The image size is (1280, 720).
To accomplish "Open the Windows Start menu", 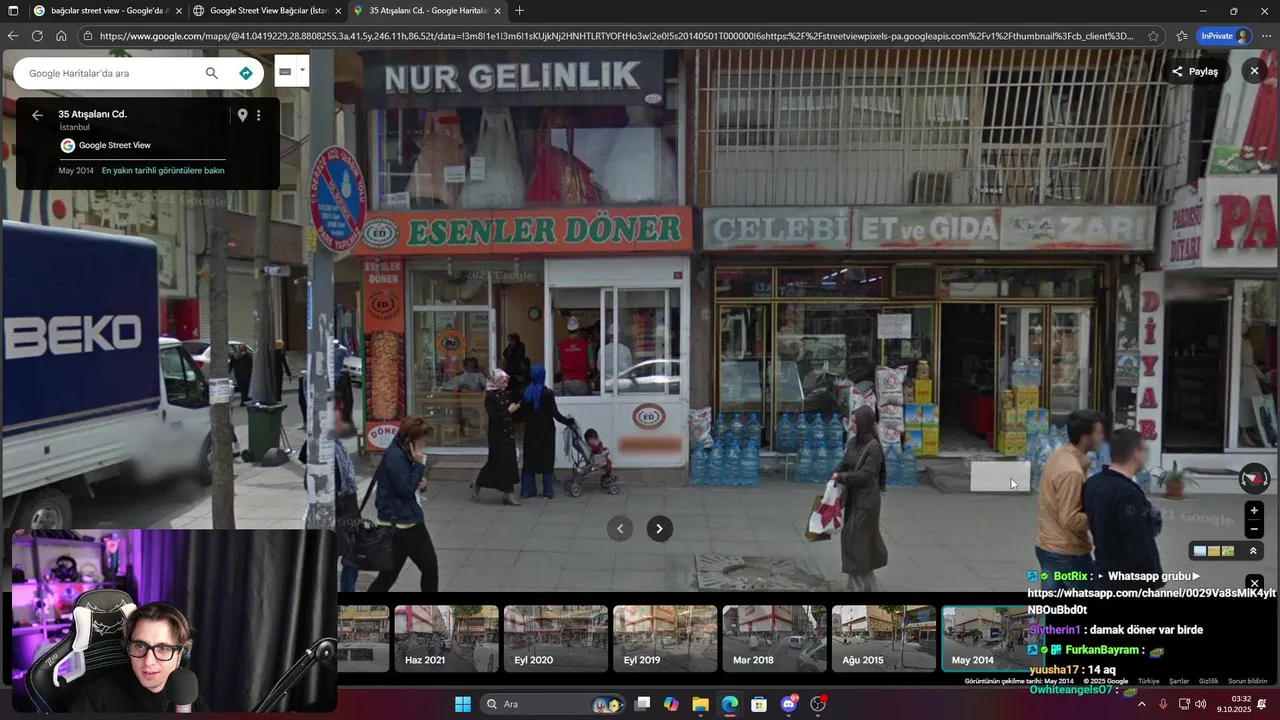I will tap(463, 704).
